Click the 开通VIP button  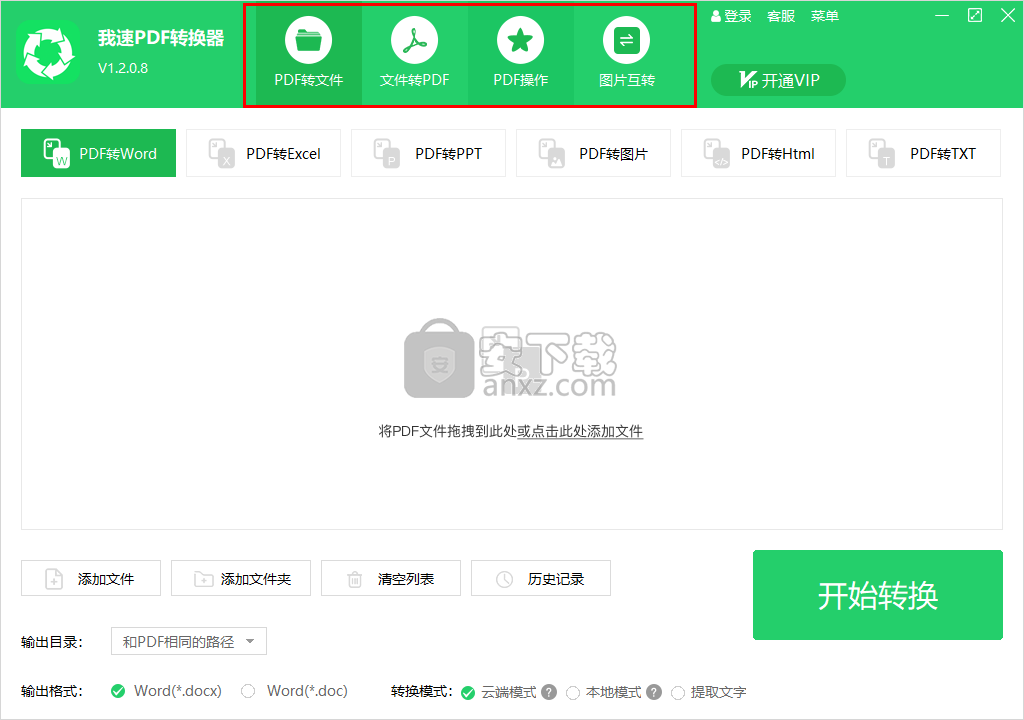778,80
